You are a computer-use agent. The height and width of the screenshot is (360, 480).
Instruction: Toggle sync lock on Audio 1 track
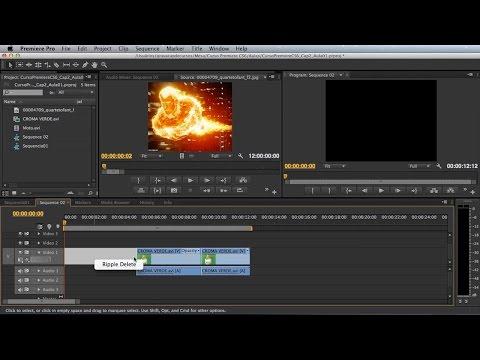pyautogui.click(x=27, y=271)
